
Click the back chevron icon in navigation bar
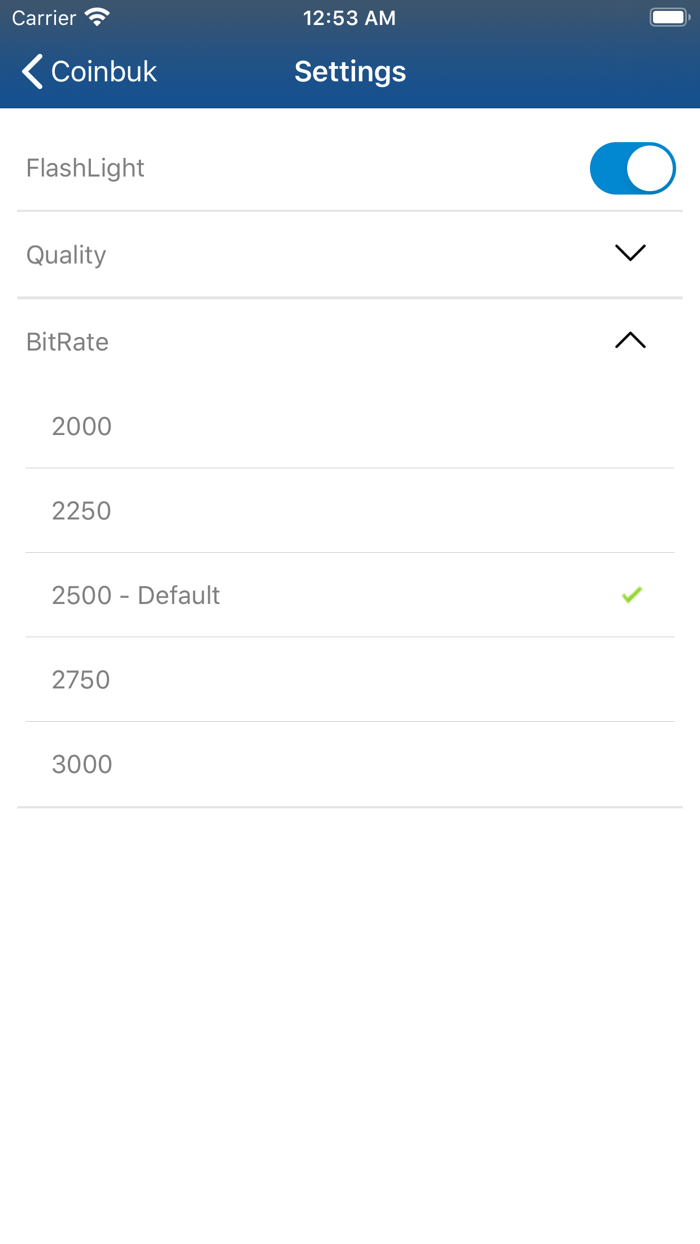[x=30, y=71]
